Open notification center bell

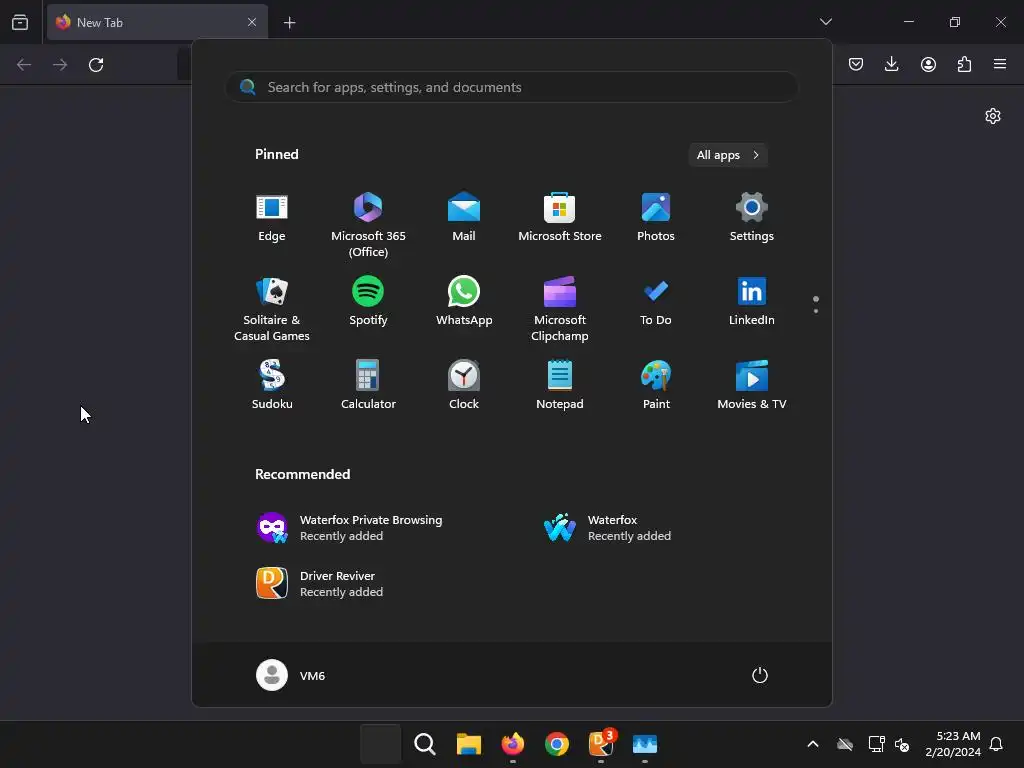point(996,744)
